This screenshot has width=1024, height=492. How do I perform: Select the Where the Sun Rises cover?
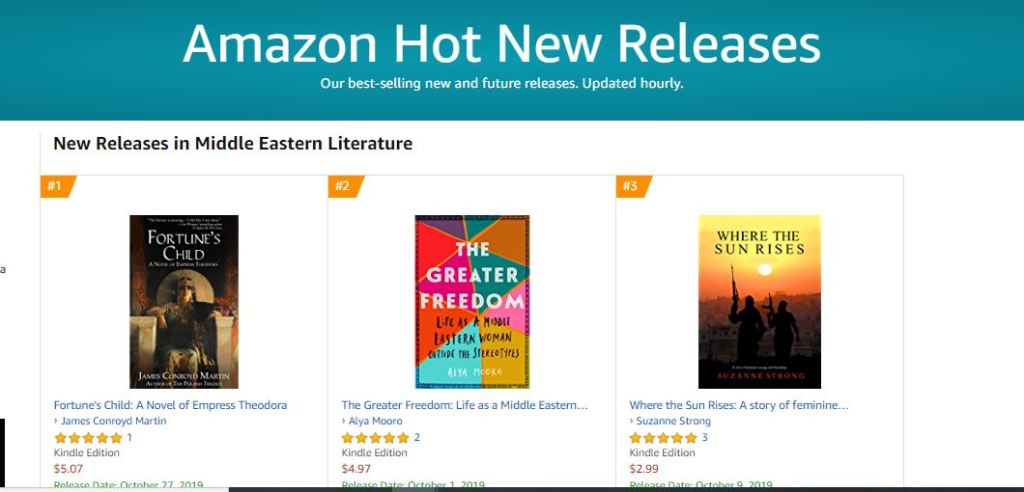click(x=759, y=301)
